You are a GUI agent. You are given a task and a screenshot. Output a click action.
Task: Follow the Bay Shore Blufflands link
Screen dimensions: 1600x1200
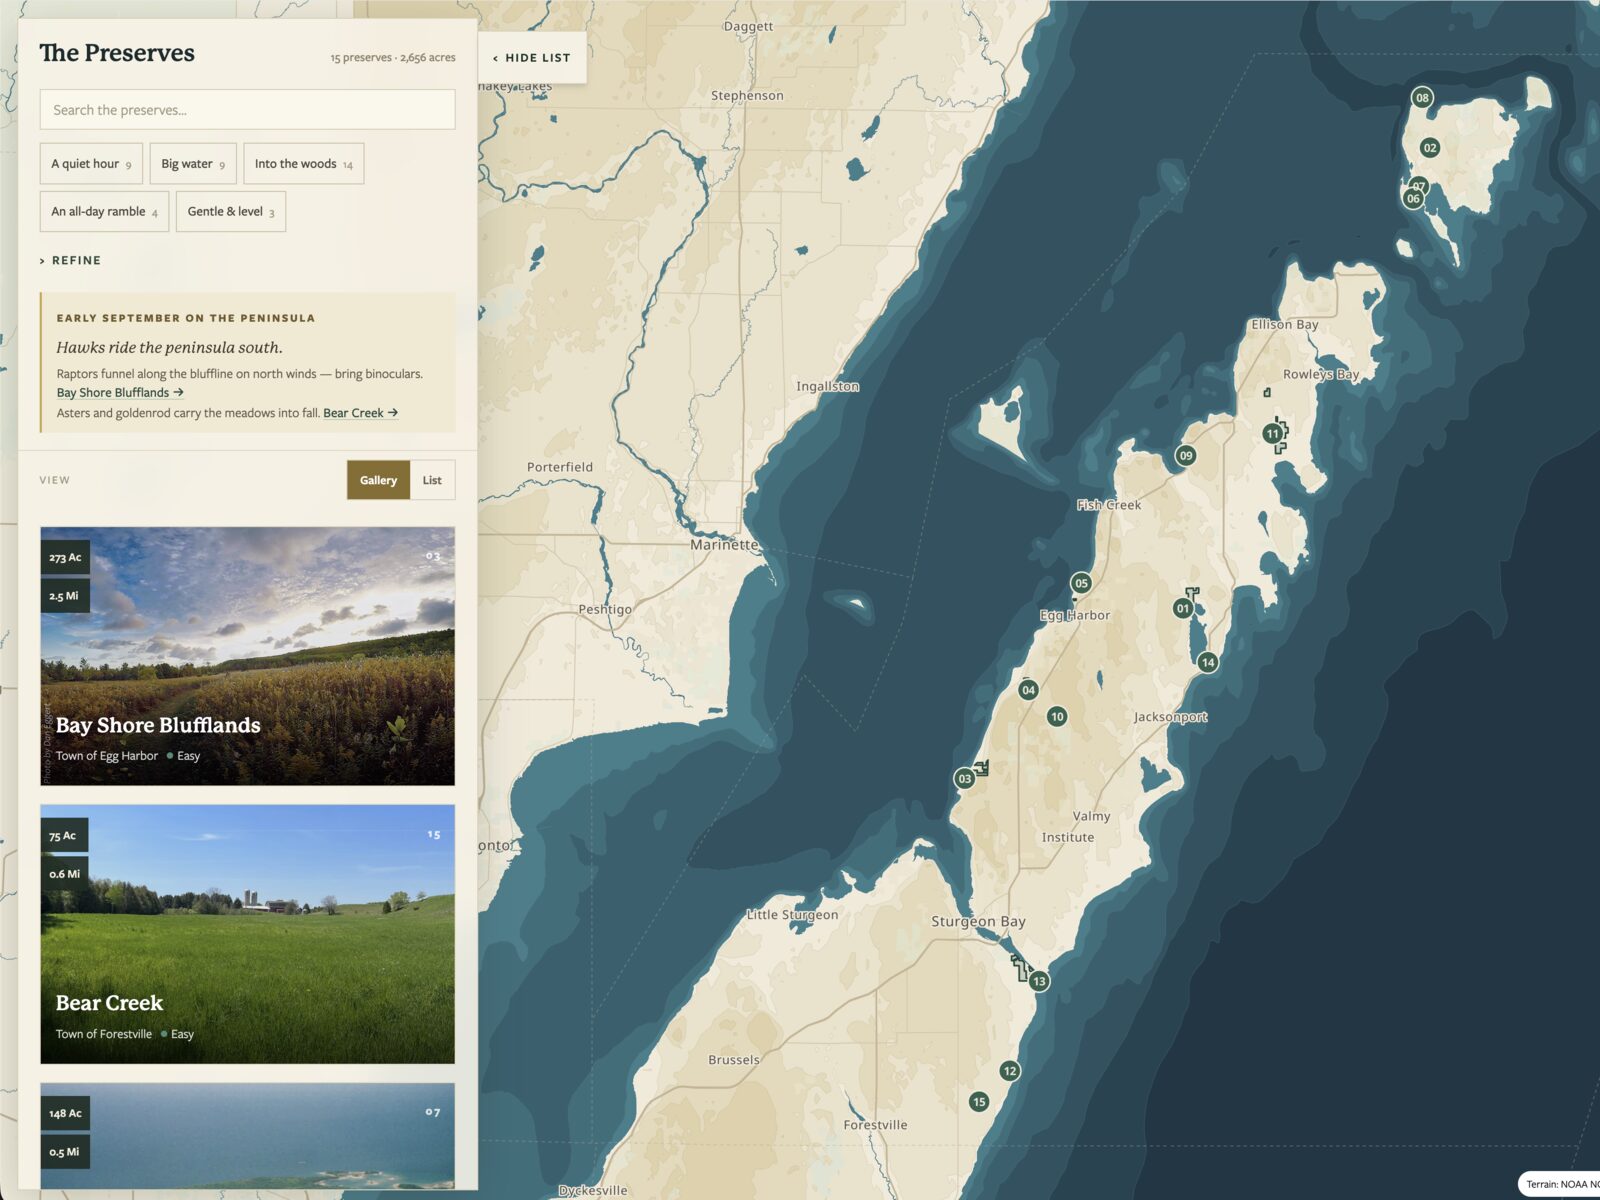tap(120, 393)
